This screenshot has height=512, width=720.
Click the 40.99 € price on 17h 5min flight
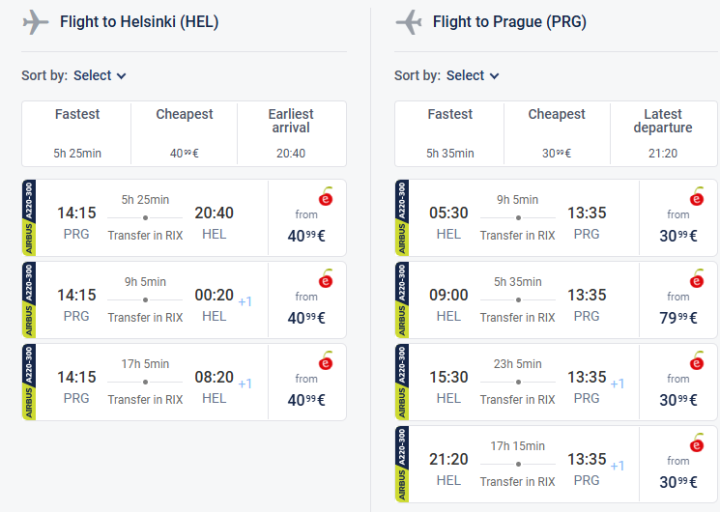307,400
